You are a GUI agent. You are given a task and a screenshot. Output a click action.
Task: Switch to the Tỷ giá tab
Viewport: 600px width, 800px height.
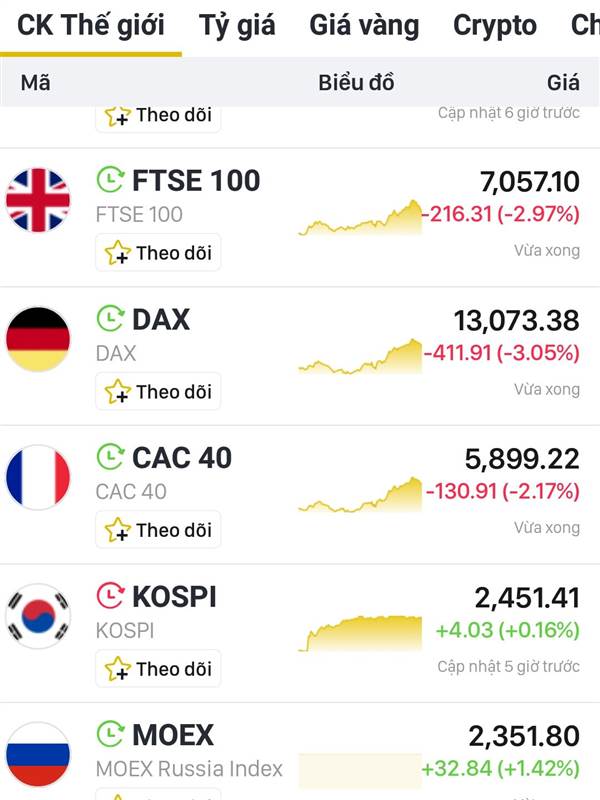click(x=237, y=26)
